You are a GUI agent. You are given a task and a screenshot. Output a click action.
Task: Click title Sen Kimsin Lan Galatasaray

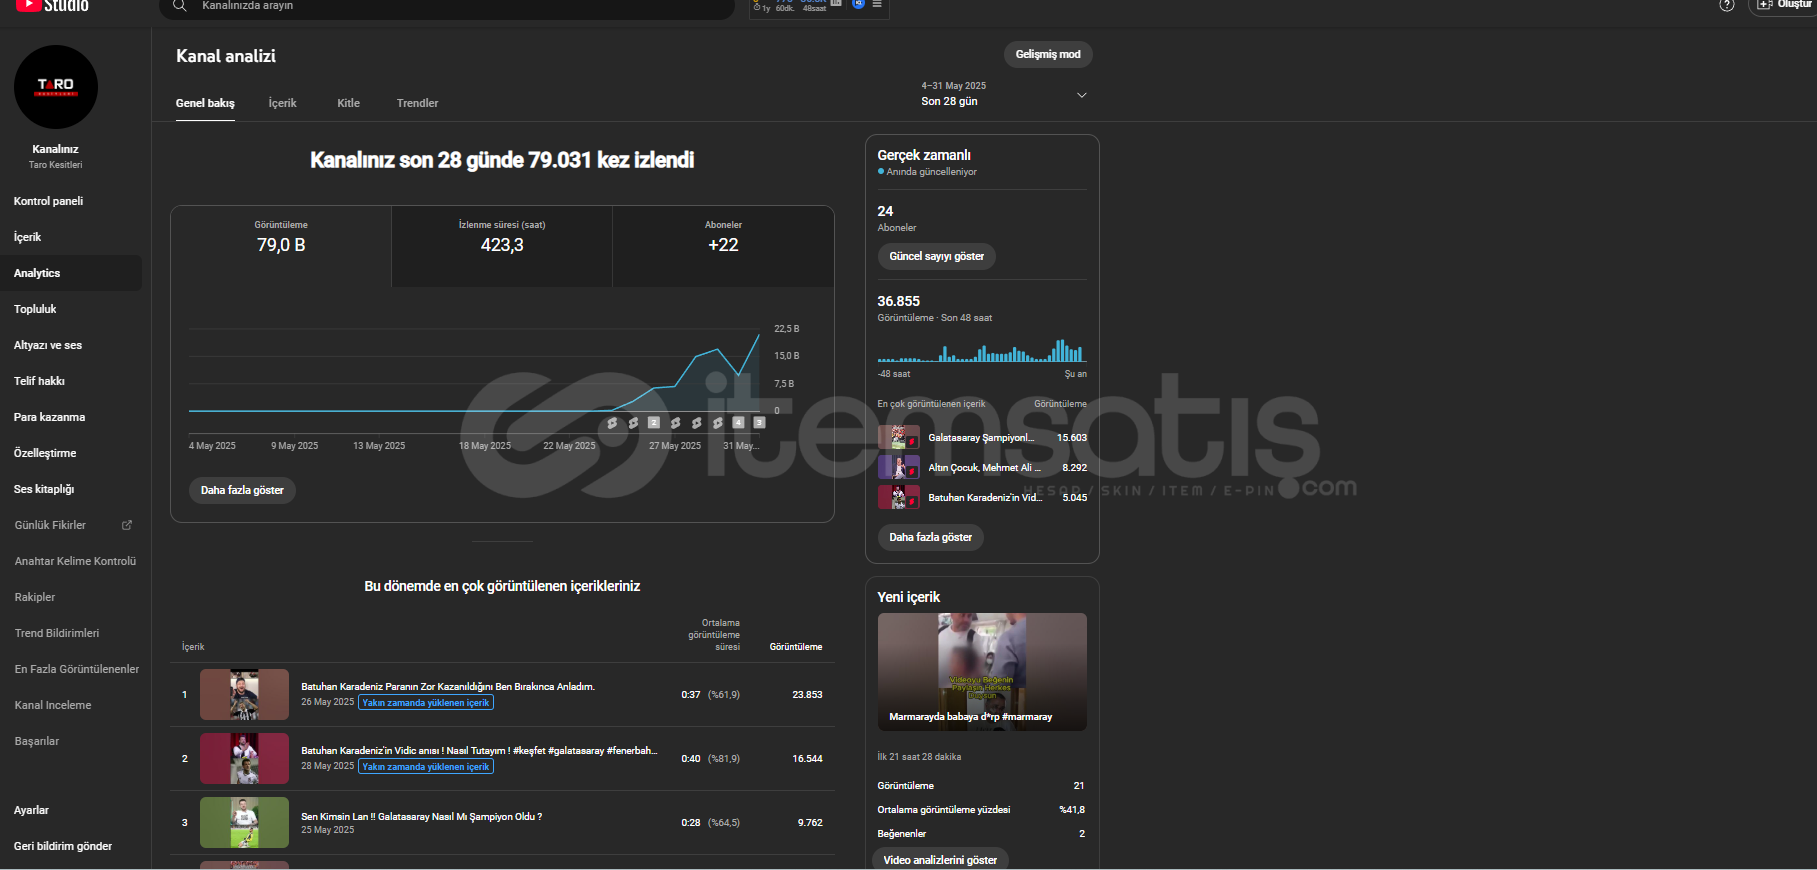[x=421, y=816]
